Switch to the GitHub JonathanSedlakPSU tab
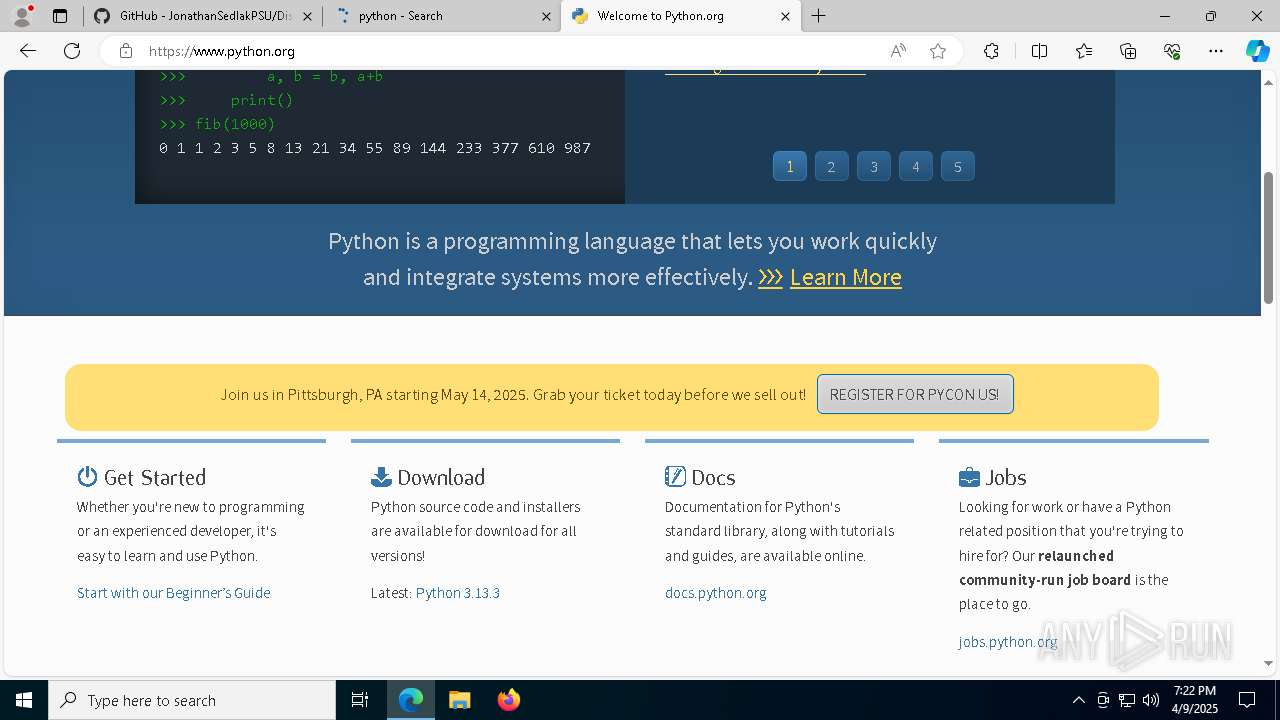This screenshot has width=1280, height=720. pos(202,16)
